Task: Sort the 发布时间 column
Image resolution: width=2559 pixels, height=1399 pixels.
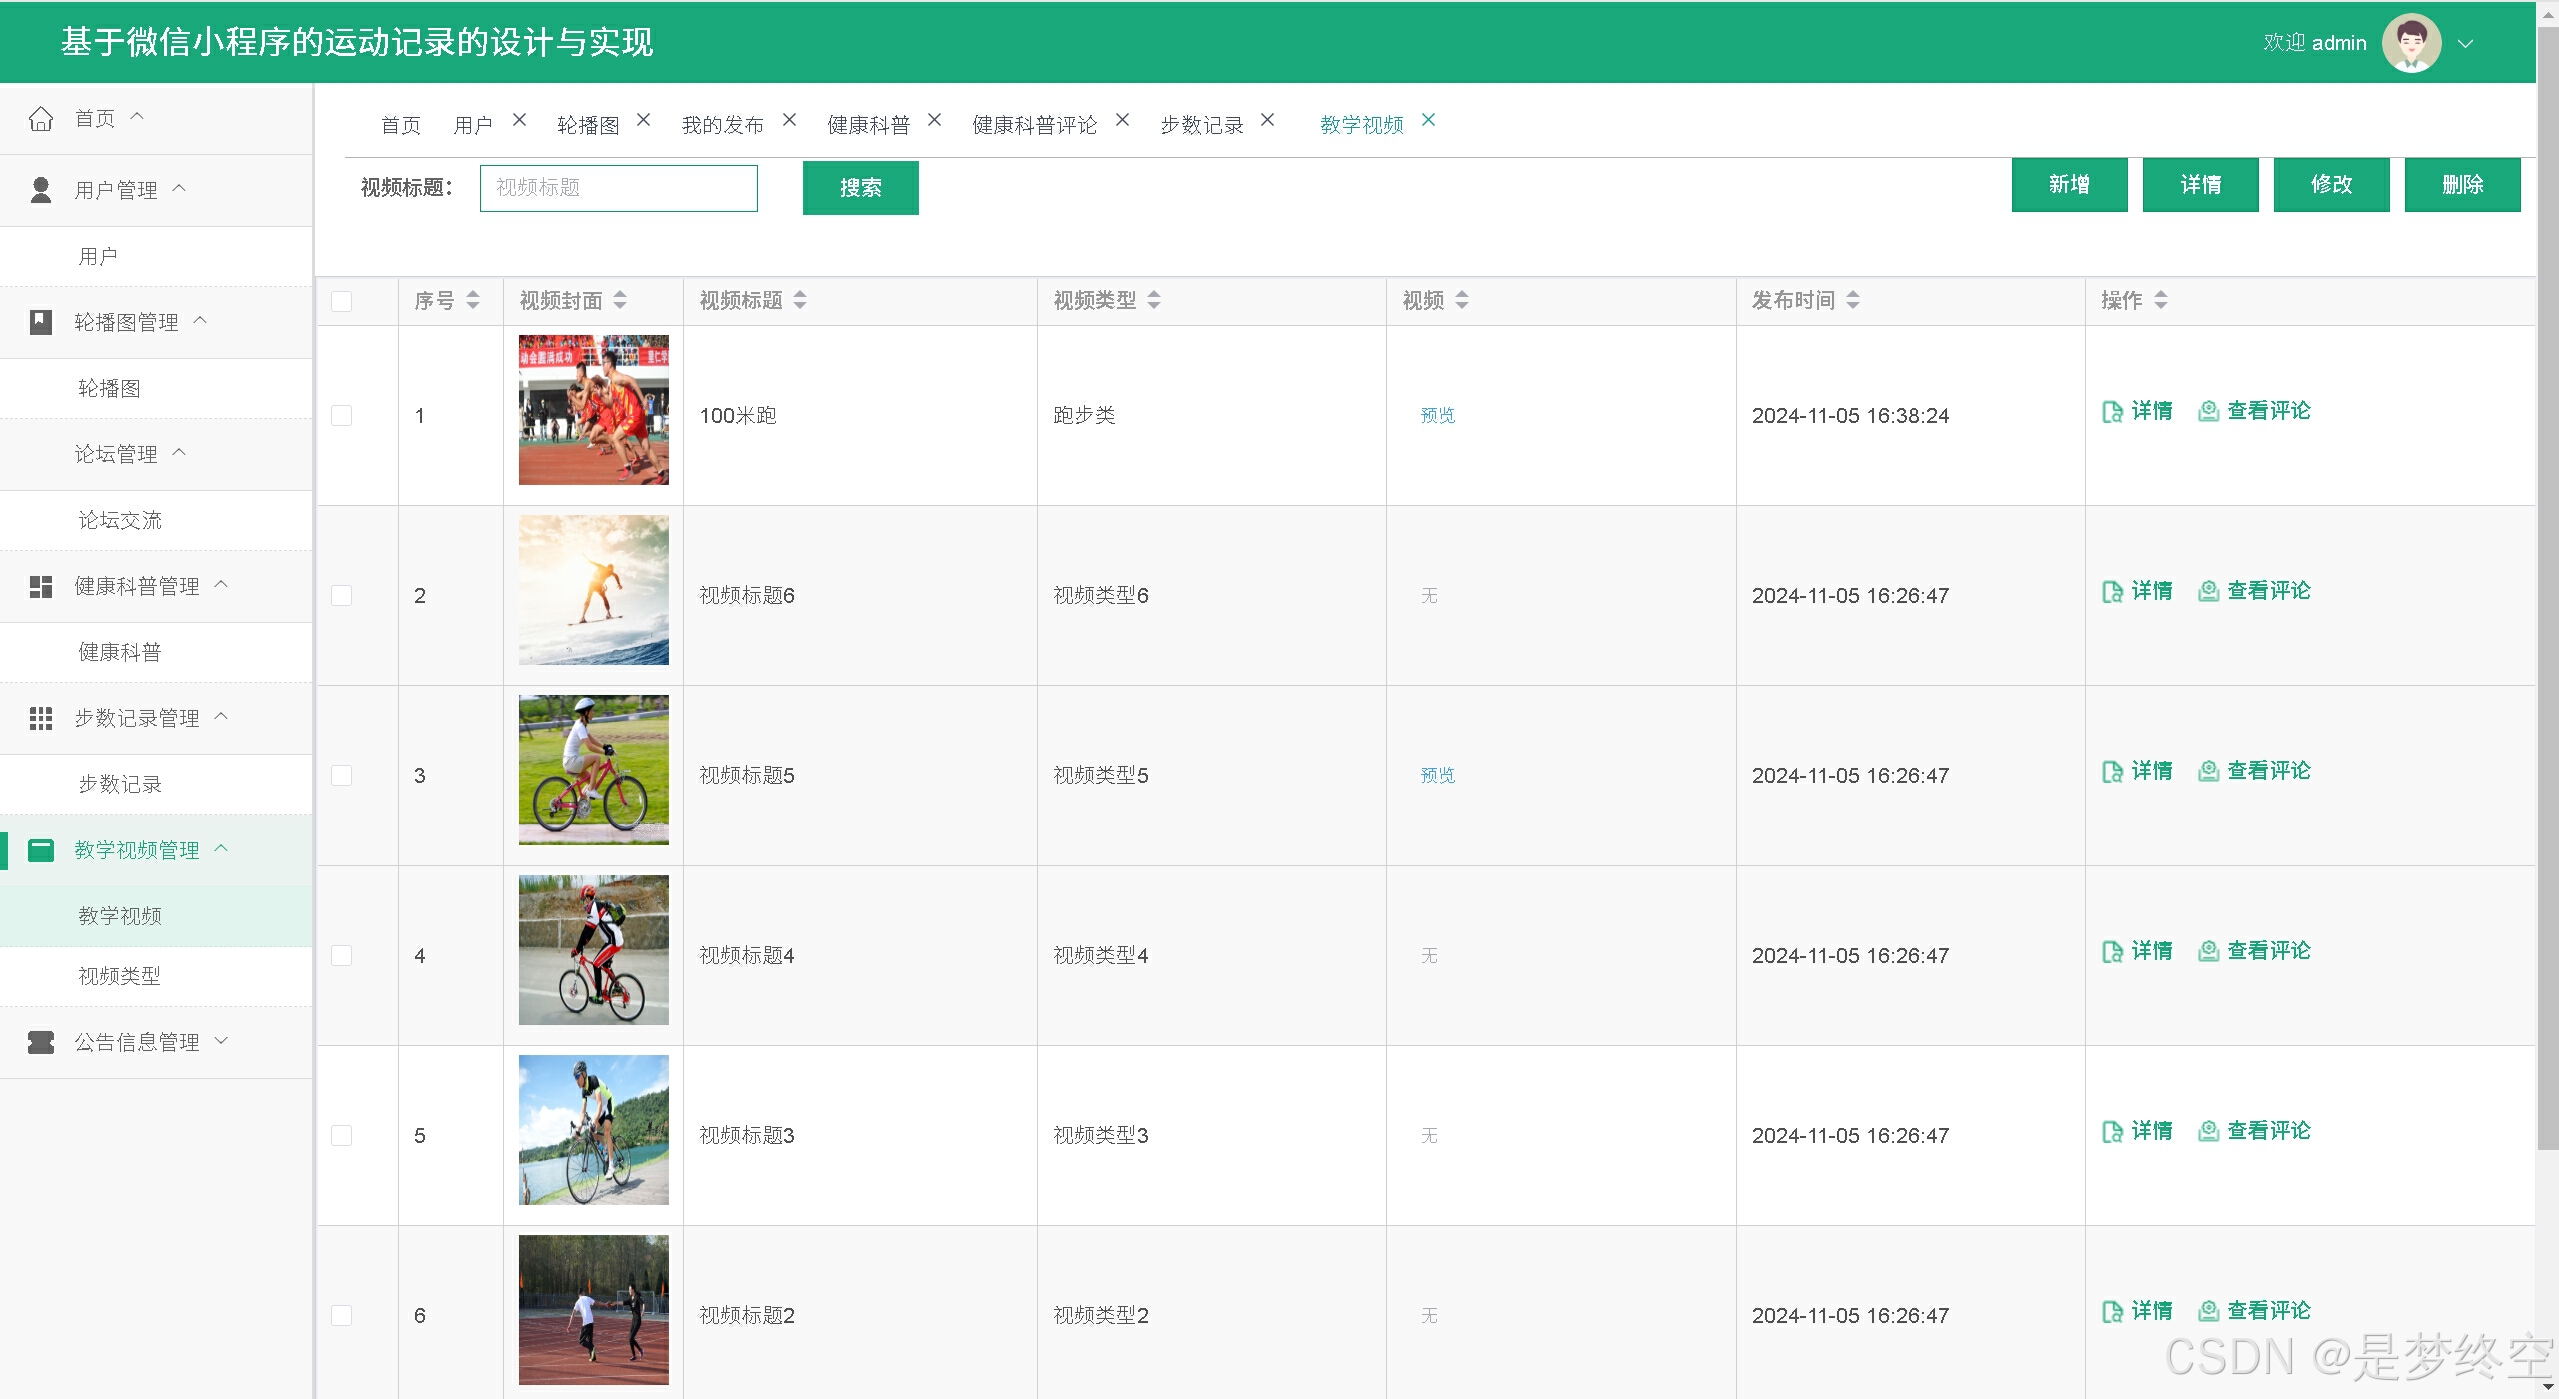Action: (1852, 300)
